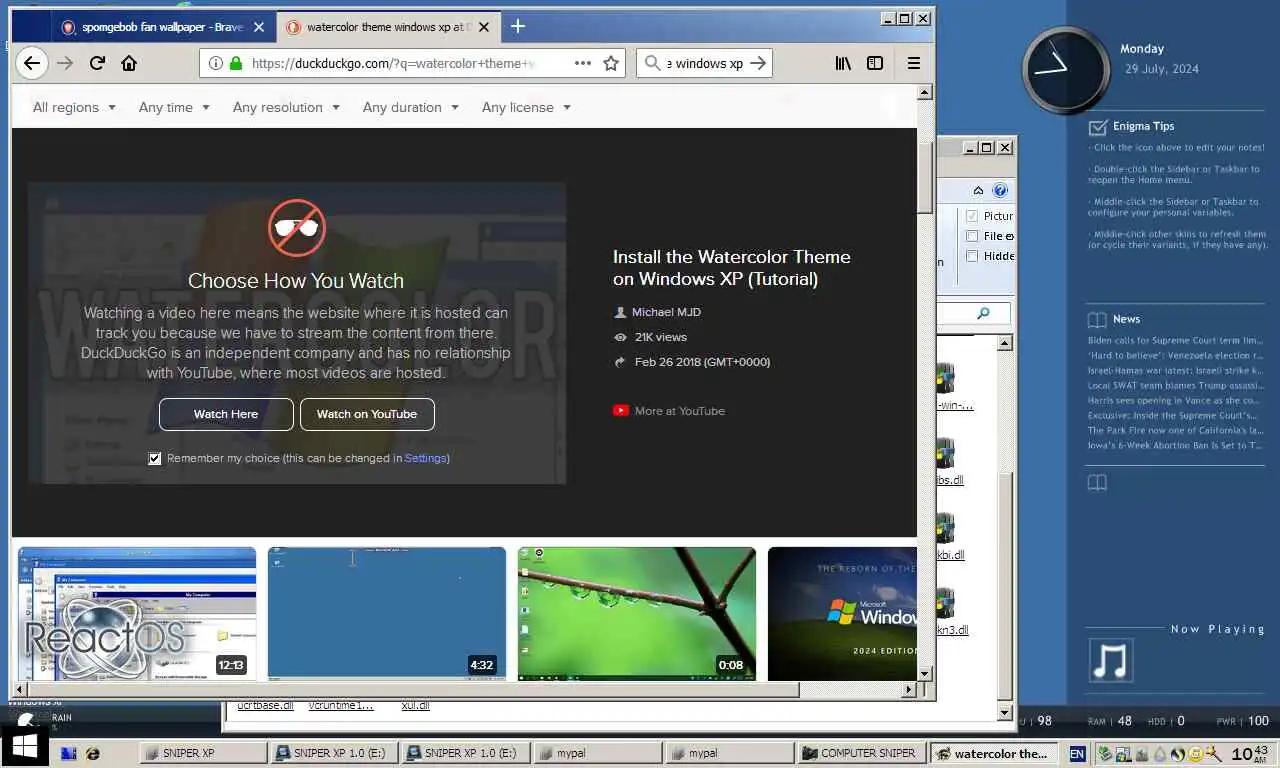
Task: Click the search box magnifier icon
Action: (653, 63)
